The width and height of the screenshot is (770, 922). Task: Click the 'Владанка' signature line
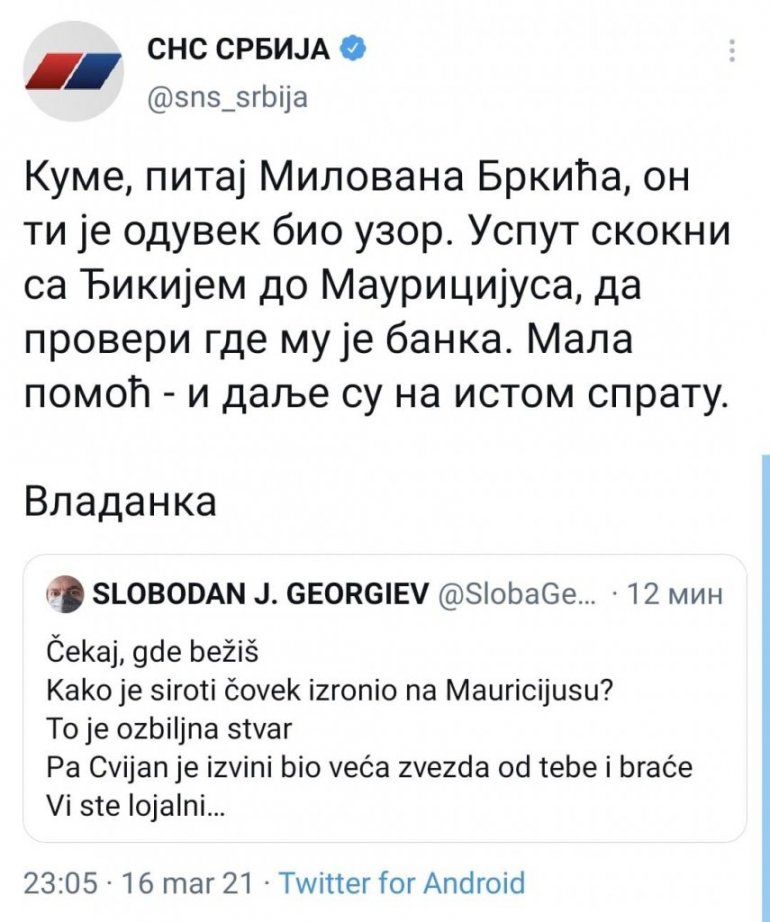coord(120,500)
